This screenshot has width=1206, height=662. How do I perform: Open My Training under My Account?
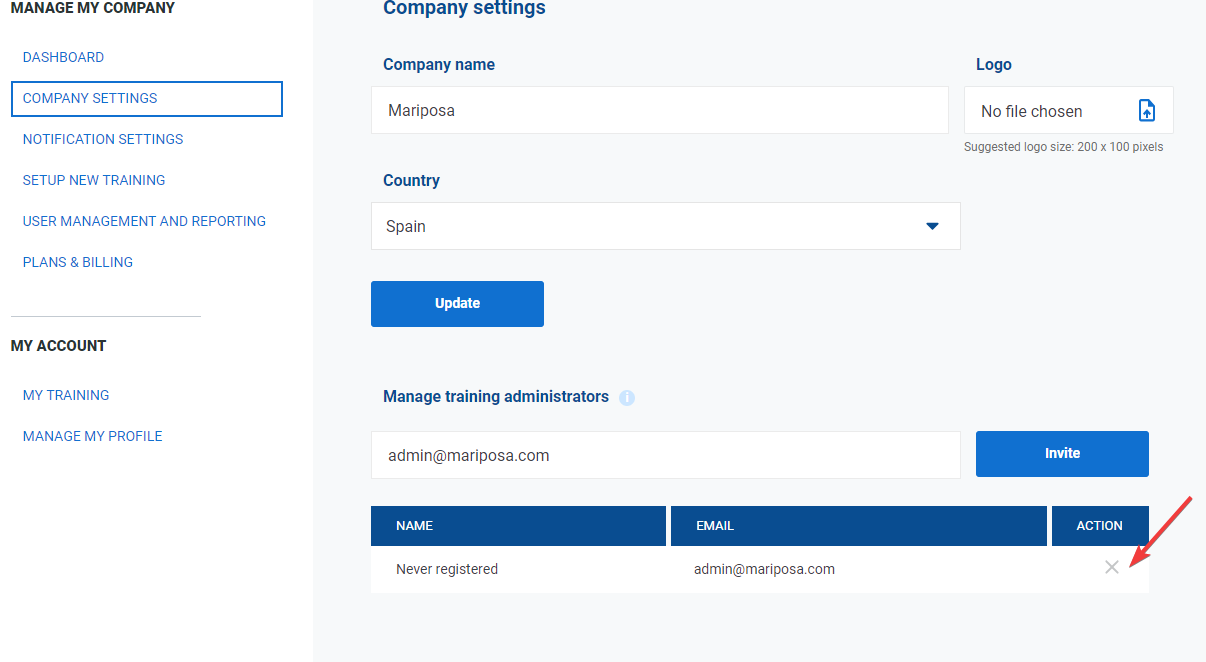click(66, 395)
